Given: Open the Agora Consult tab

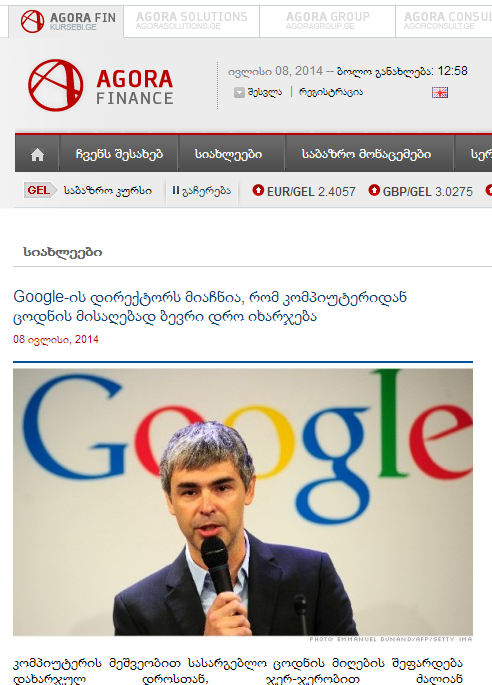Looking at the screenshot, I should [x=444, y=21].
